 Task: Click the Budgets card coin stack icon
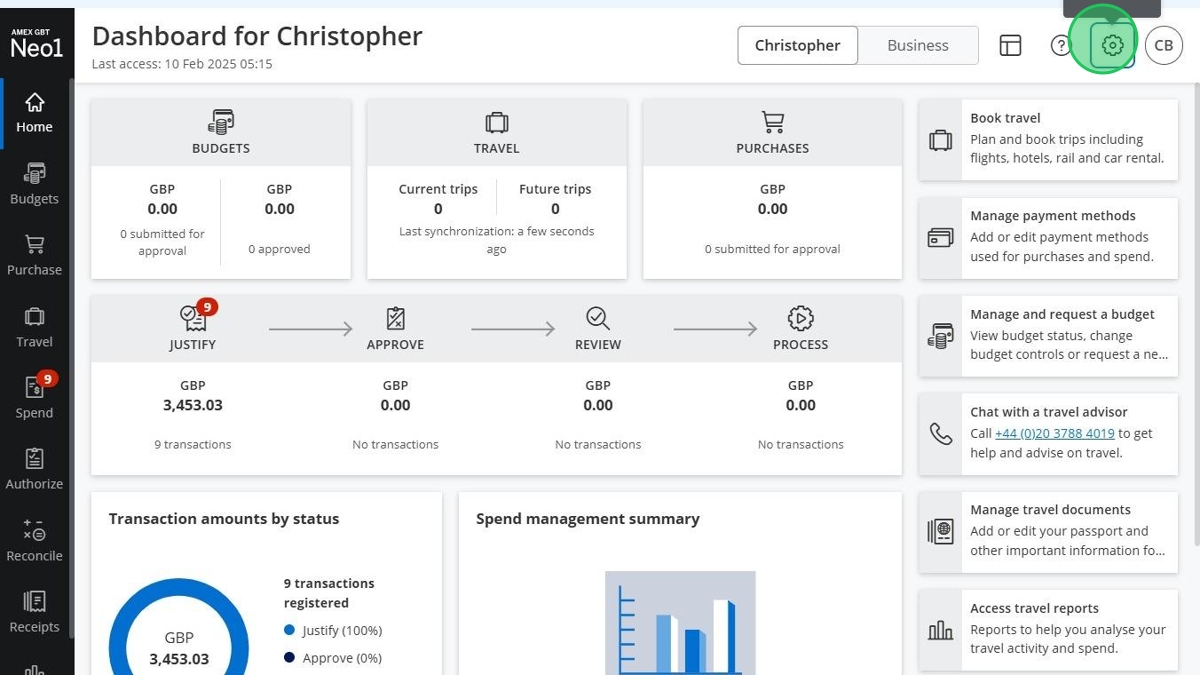coord(221,122)
